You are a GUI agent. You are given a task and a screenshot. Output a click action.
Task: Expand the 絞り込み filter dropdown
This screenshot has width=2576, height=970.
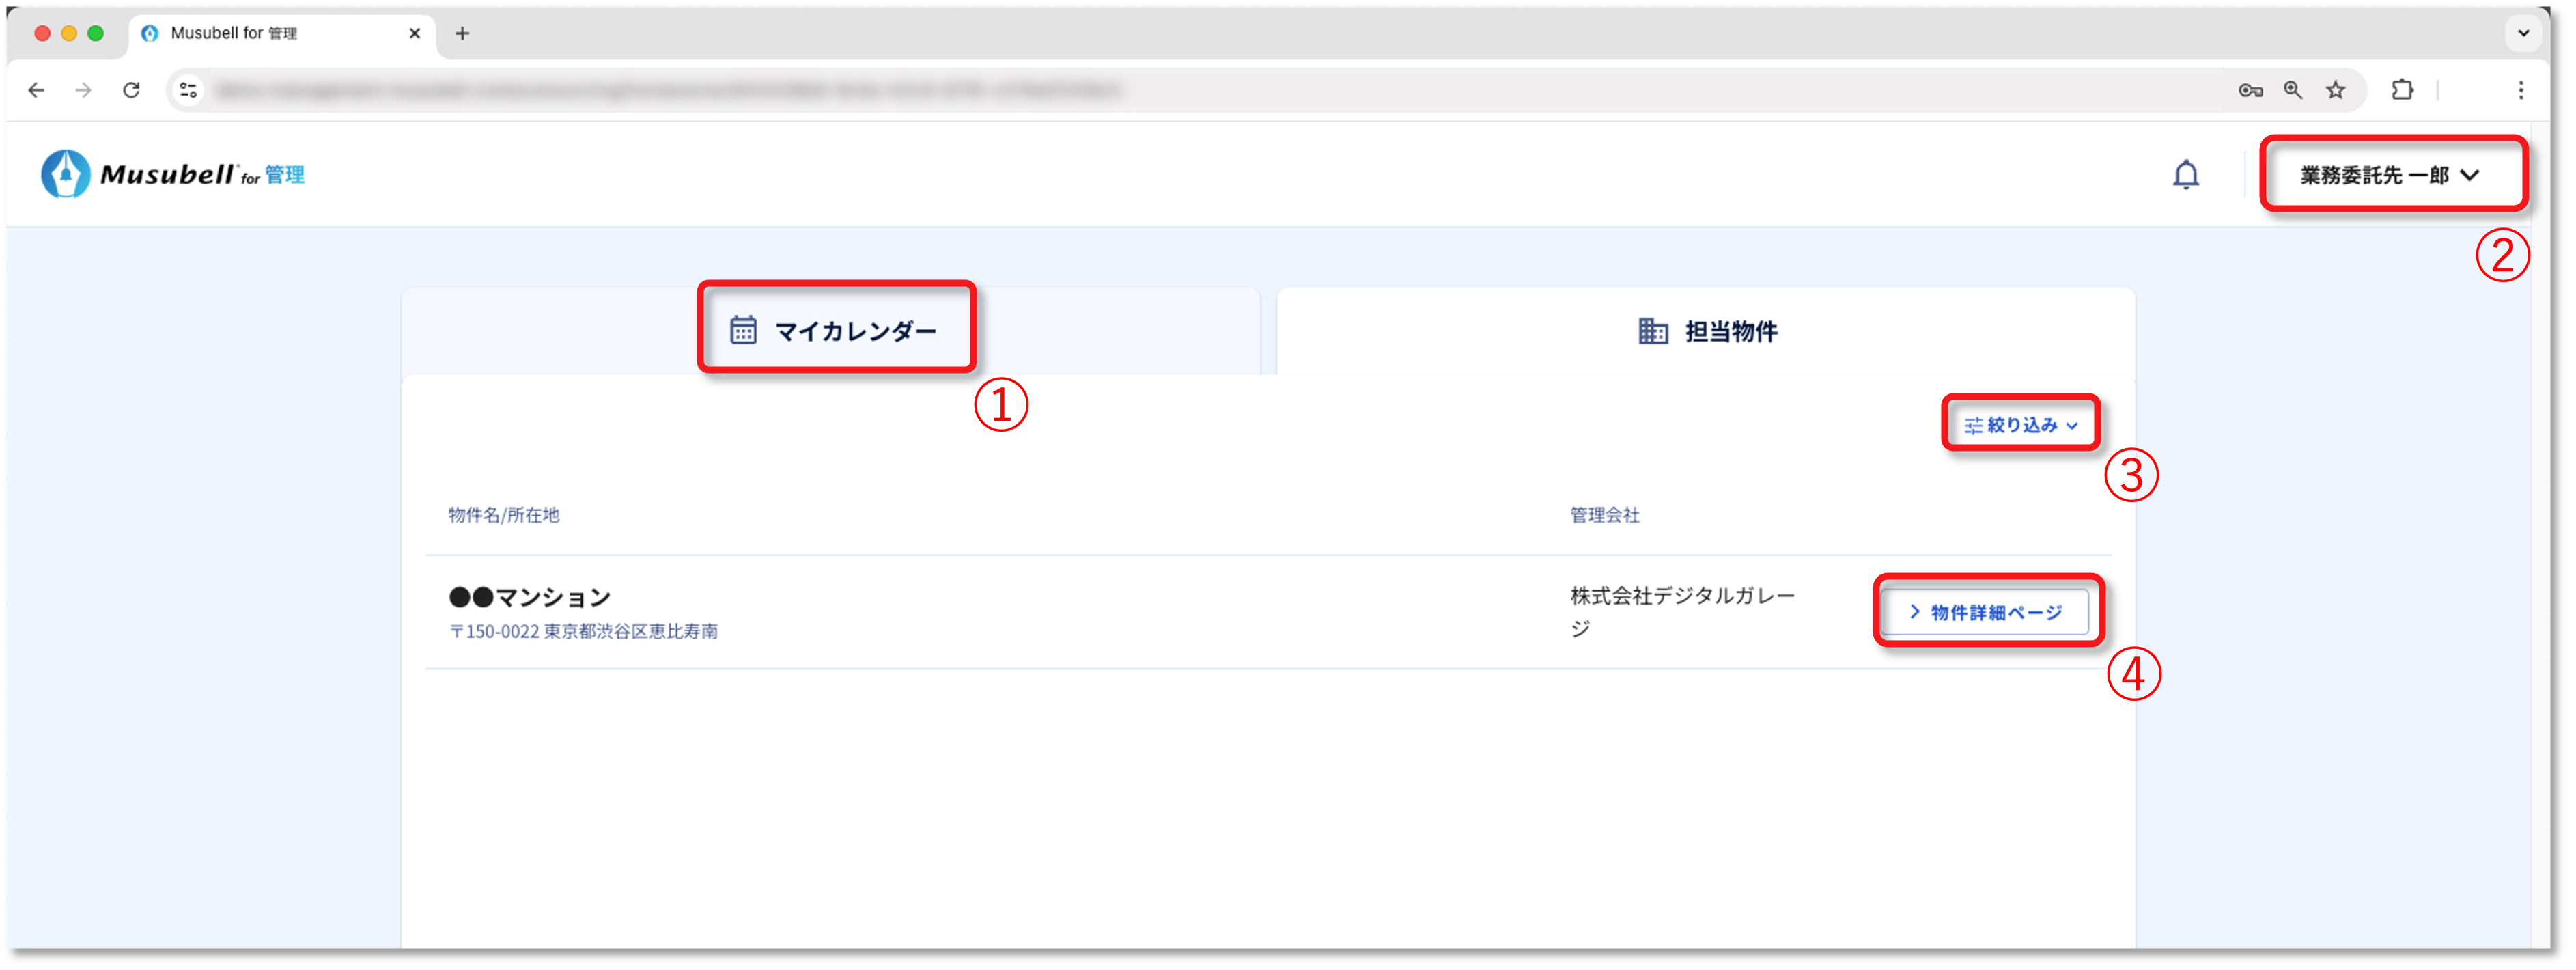[x=2020, y=425]
